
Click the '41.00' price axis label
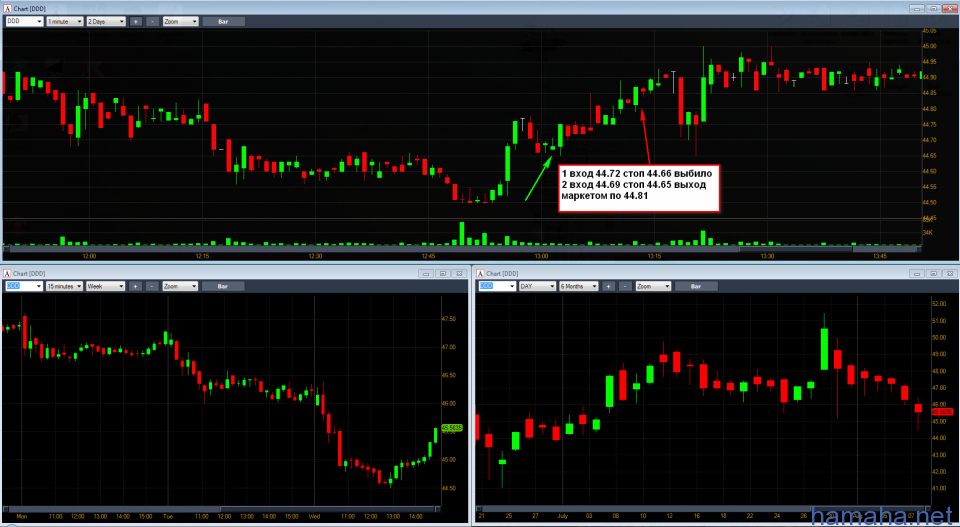click(939, 488)
